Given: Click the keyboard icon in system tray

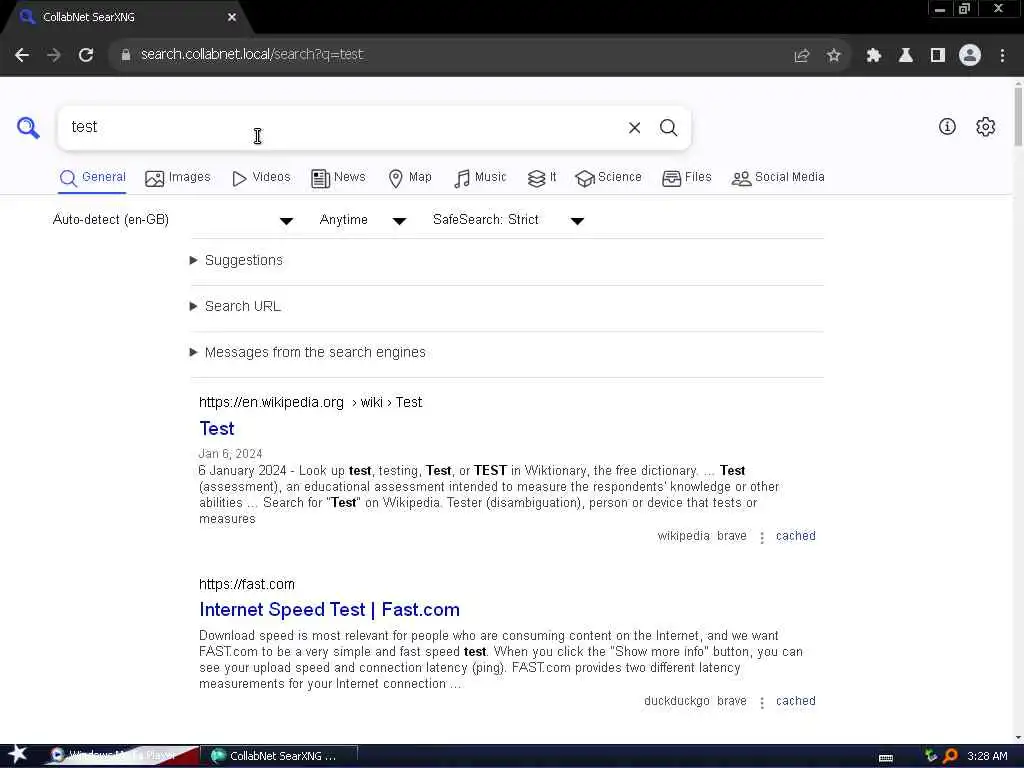Looking at the screenshot, I should pyautogui.click(x=886, y=758).
